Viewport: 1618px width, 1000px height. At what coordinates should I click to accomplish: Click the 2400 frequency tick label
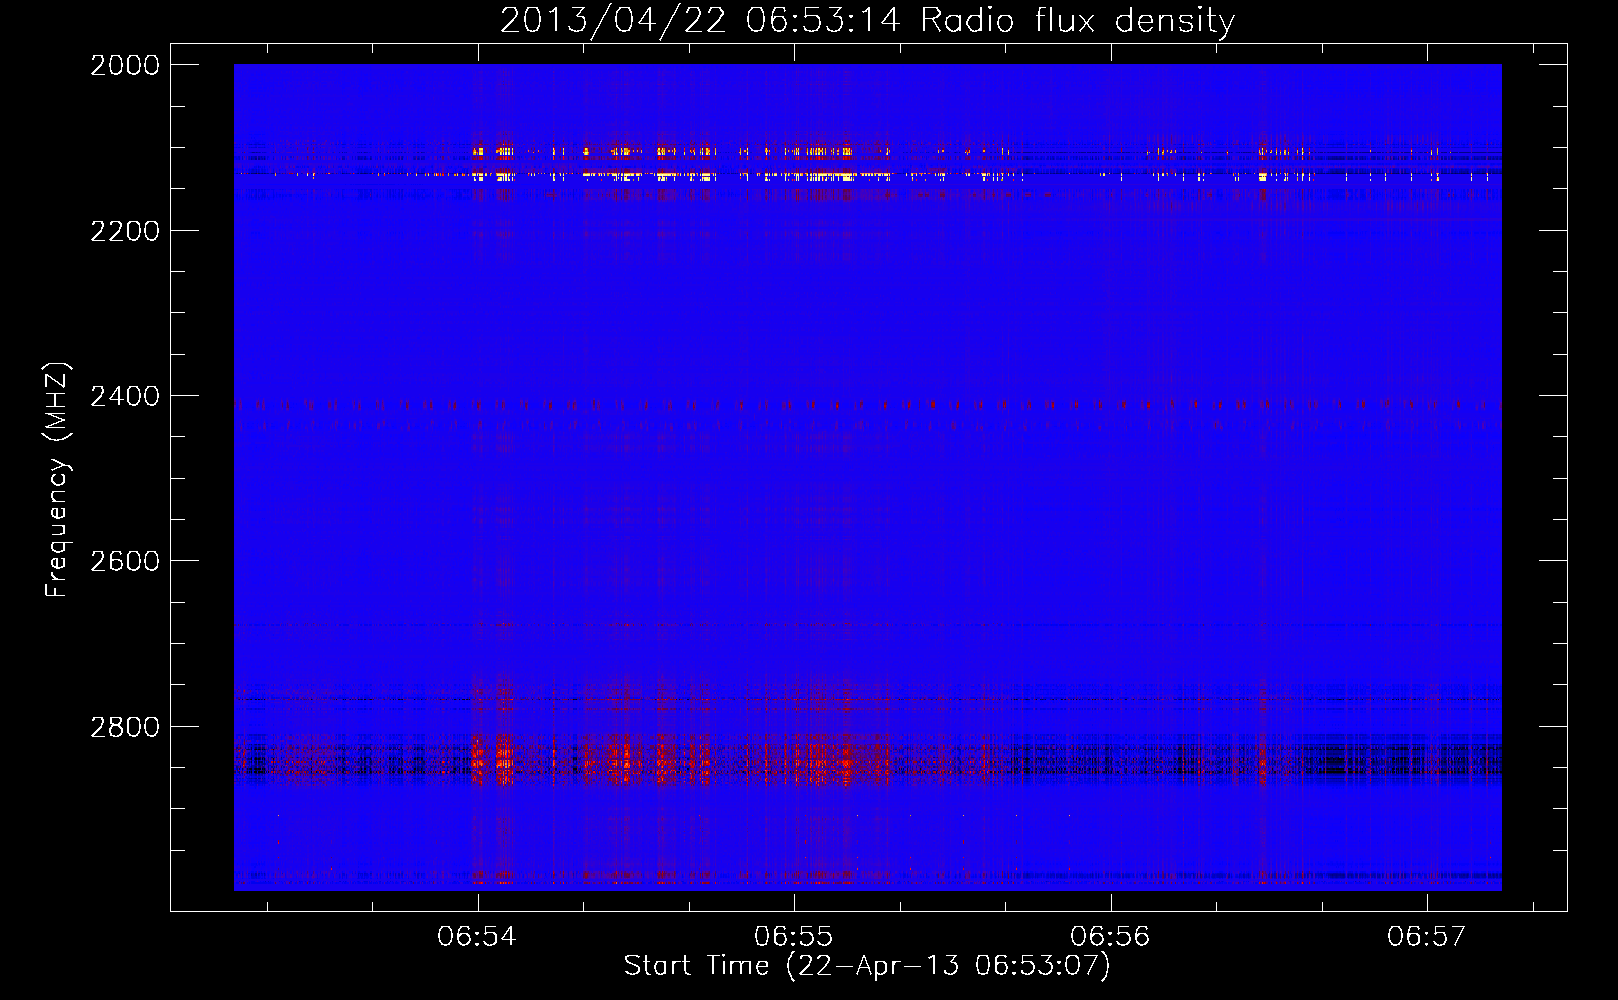click(x=125, y=396)
